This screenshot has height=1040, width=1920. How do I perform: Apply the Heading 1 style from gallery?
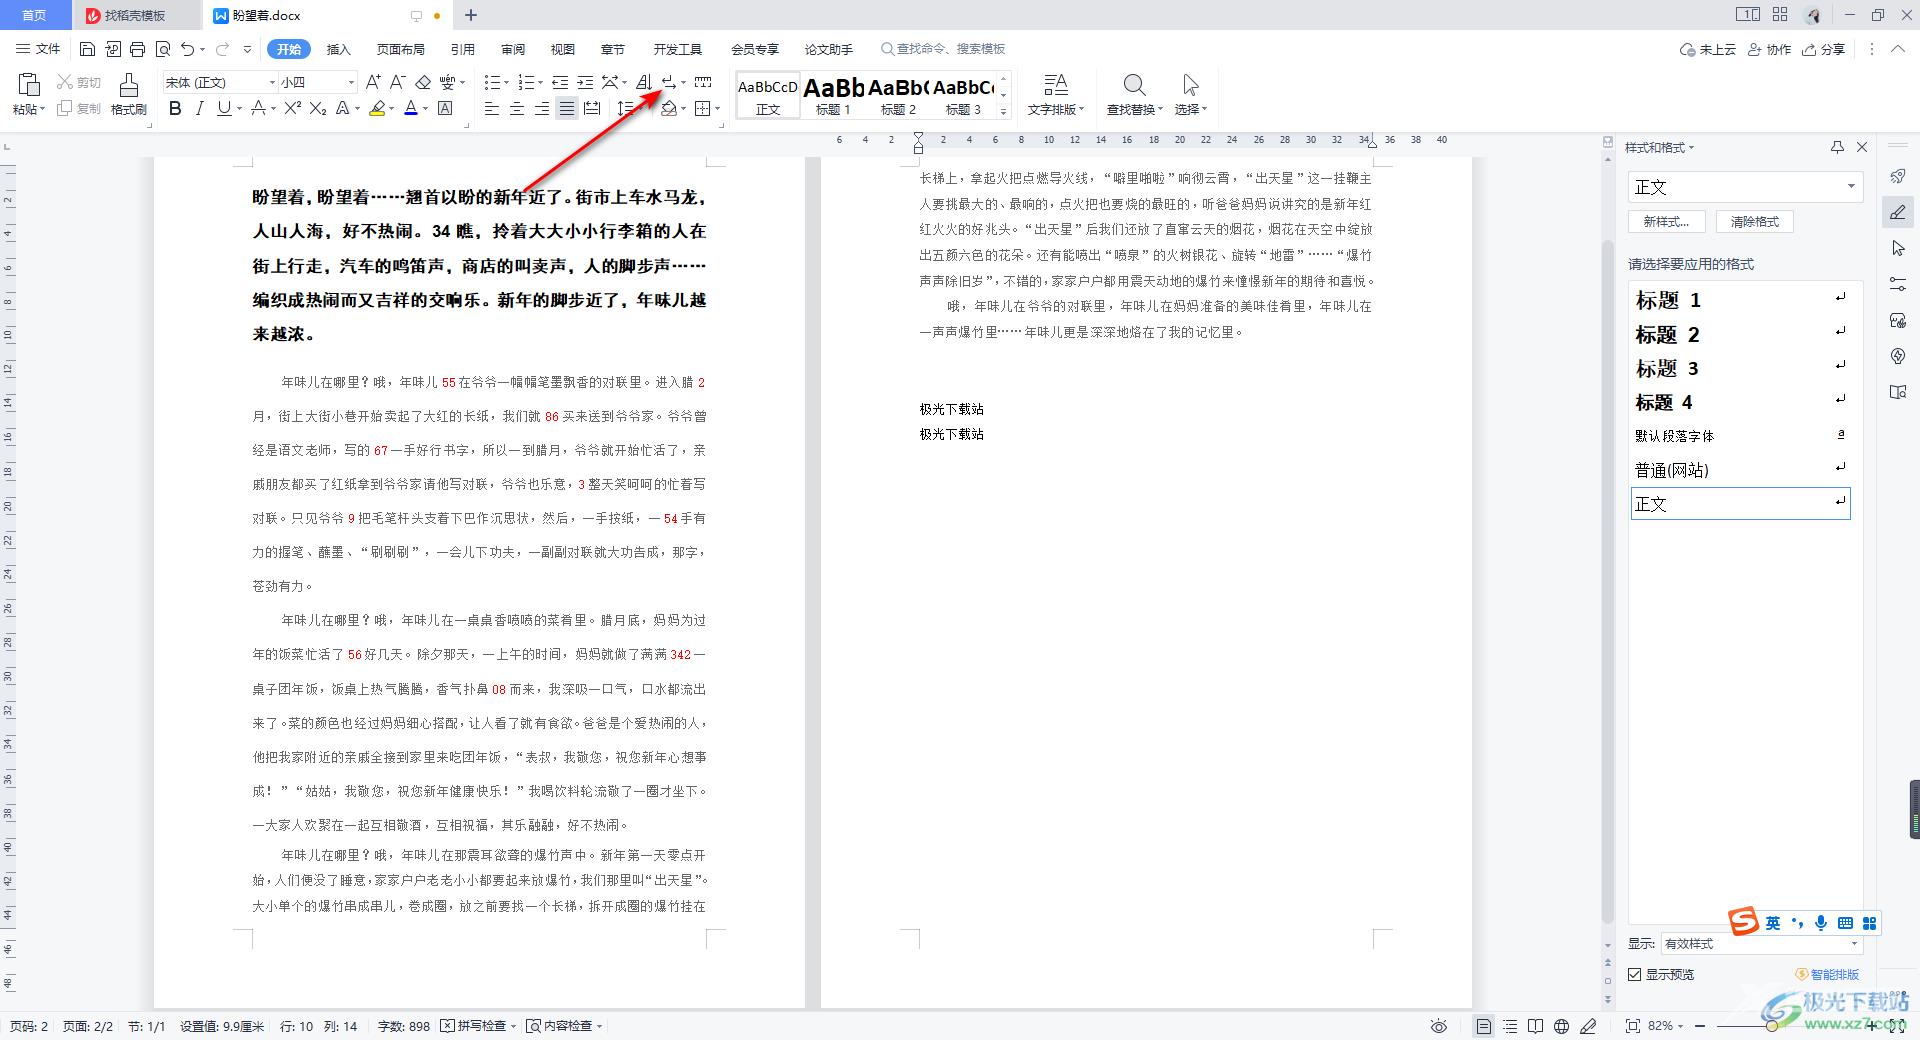pos(833,95)
